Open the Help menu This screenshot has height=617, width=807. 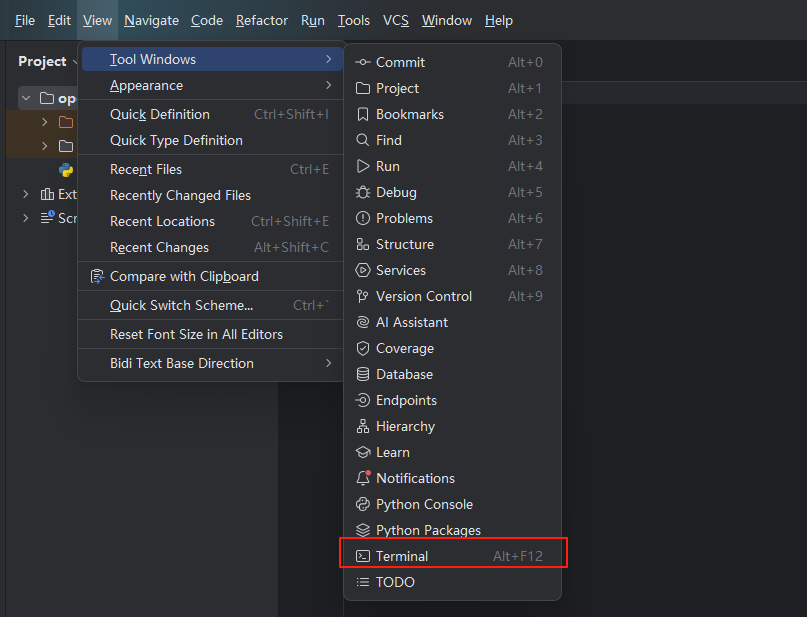[x=499, y=21]
